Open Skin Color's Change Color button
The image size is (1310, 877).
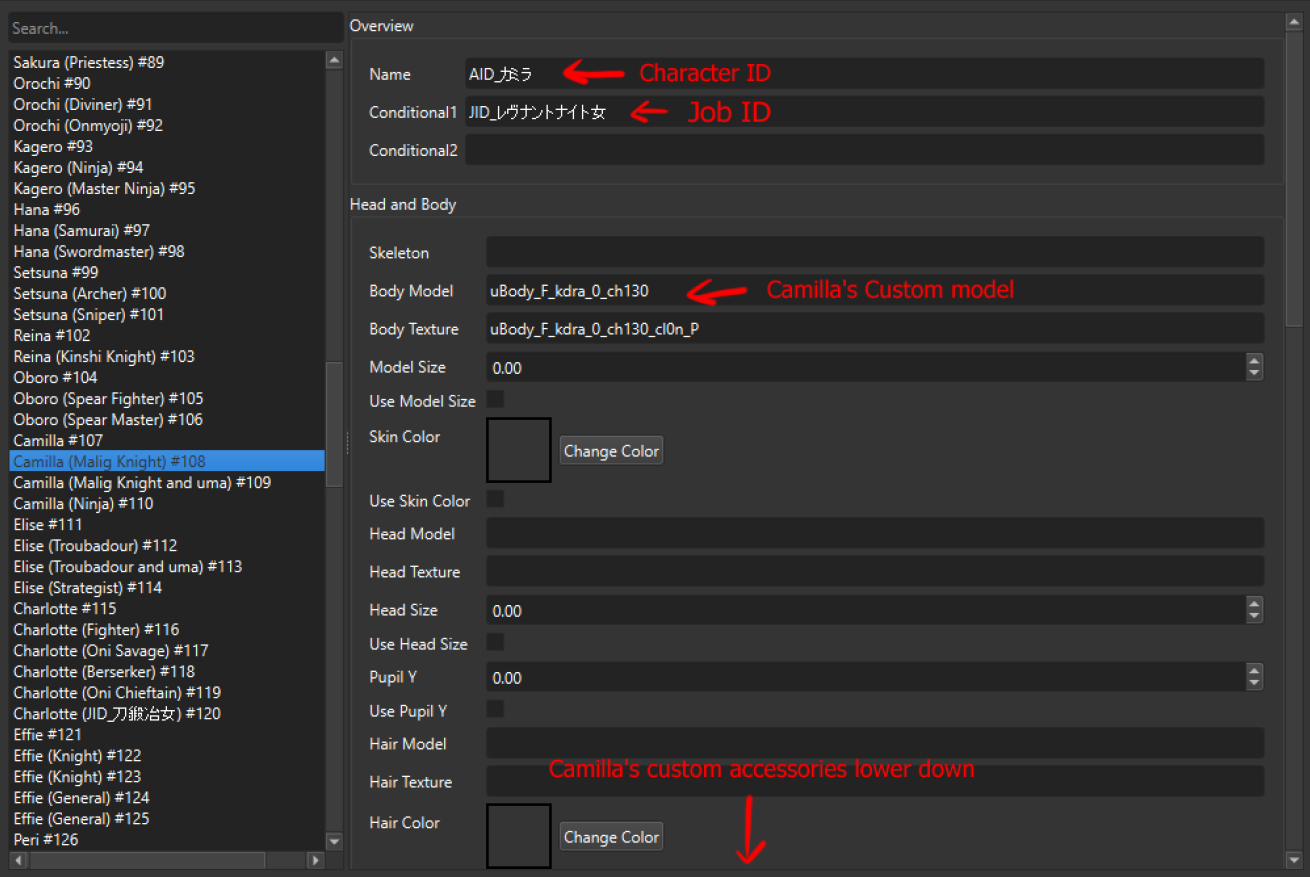(611, 451)
